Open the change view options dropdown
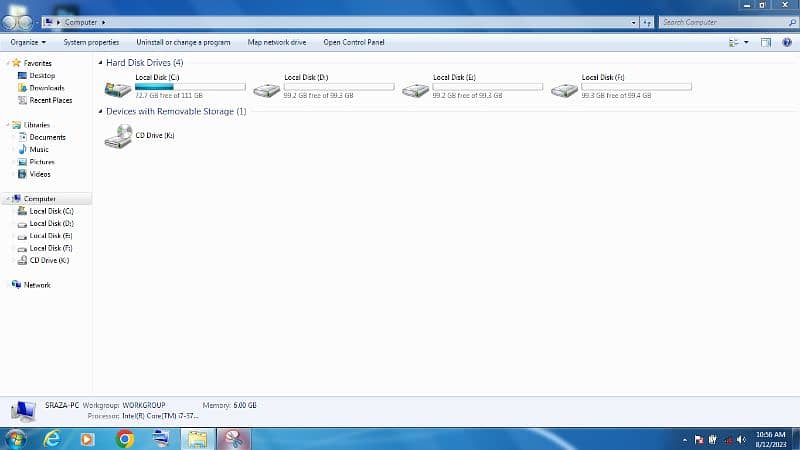This screenshot has width=800, height=450. click(x=746, y=42)
